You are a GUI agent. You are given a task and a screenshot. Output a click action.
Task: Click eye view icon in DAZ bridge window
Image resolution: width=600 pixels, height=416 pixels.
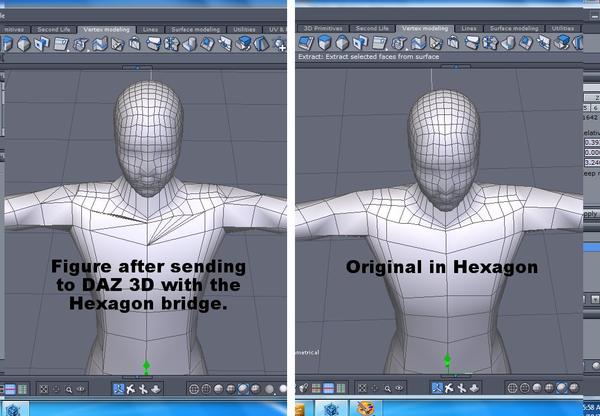[81, 389]
